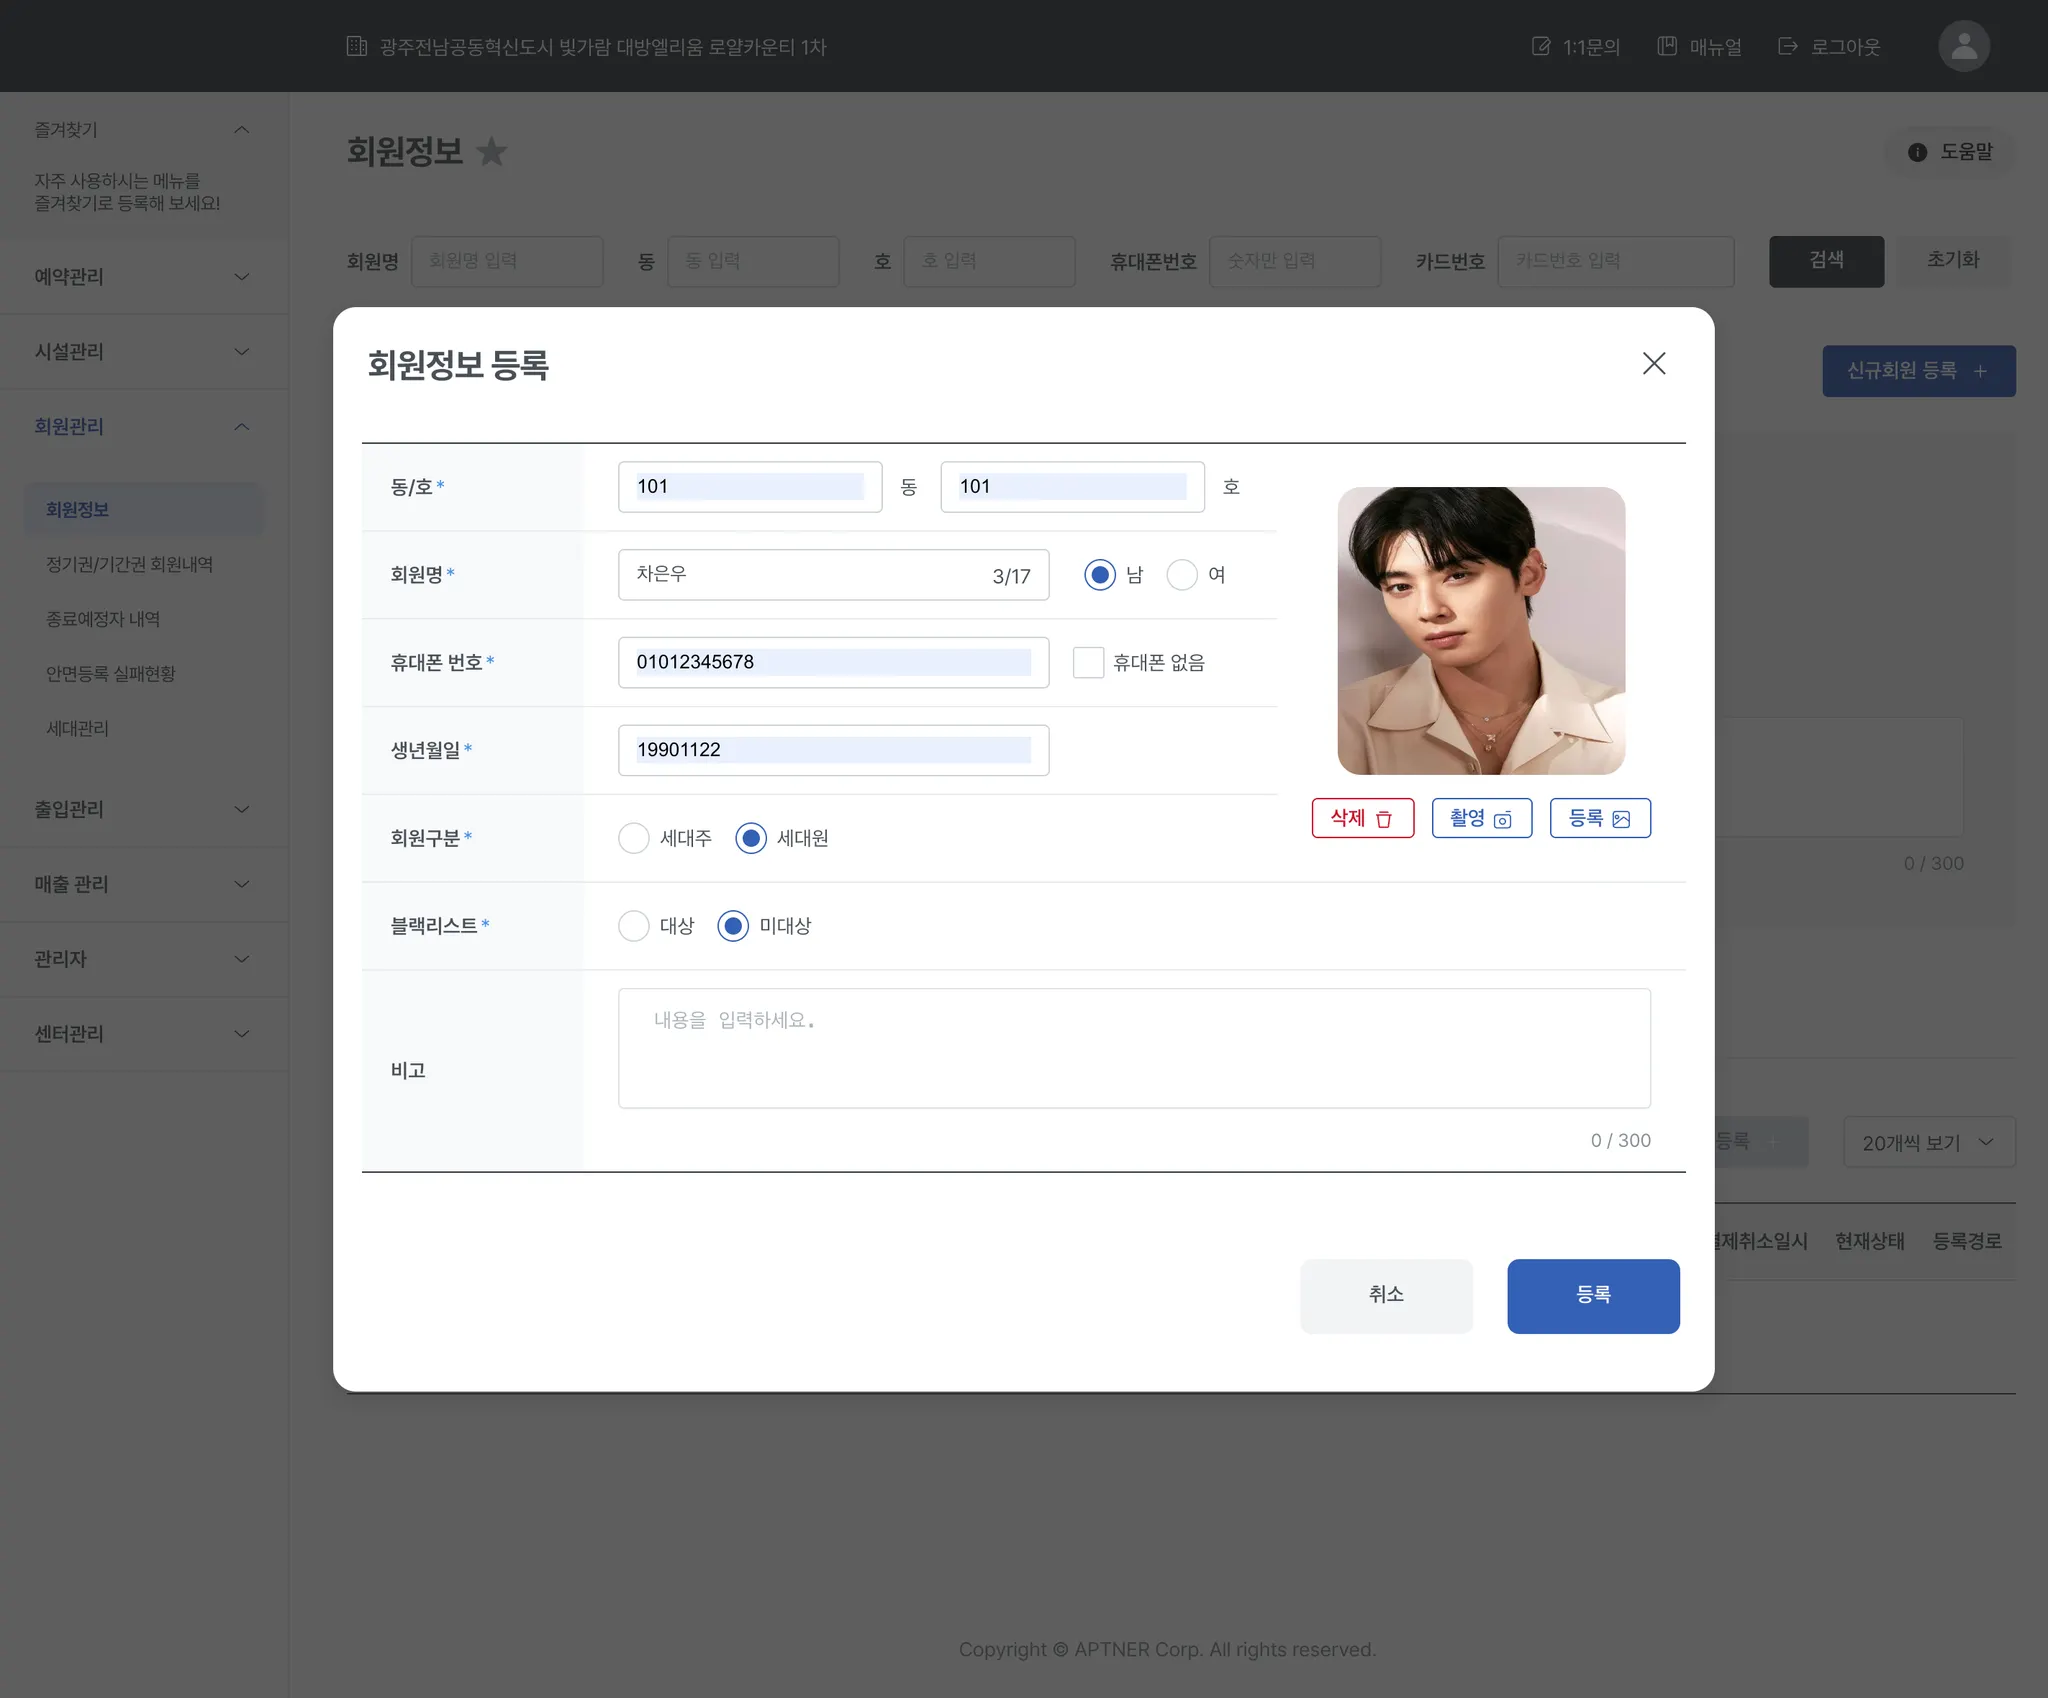This screenshot has width=2048, height=1698.
Task: Open 정기권/기간권 회원내역 menu item
Action: [x=130, y=564]
